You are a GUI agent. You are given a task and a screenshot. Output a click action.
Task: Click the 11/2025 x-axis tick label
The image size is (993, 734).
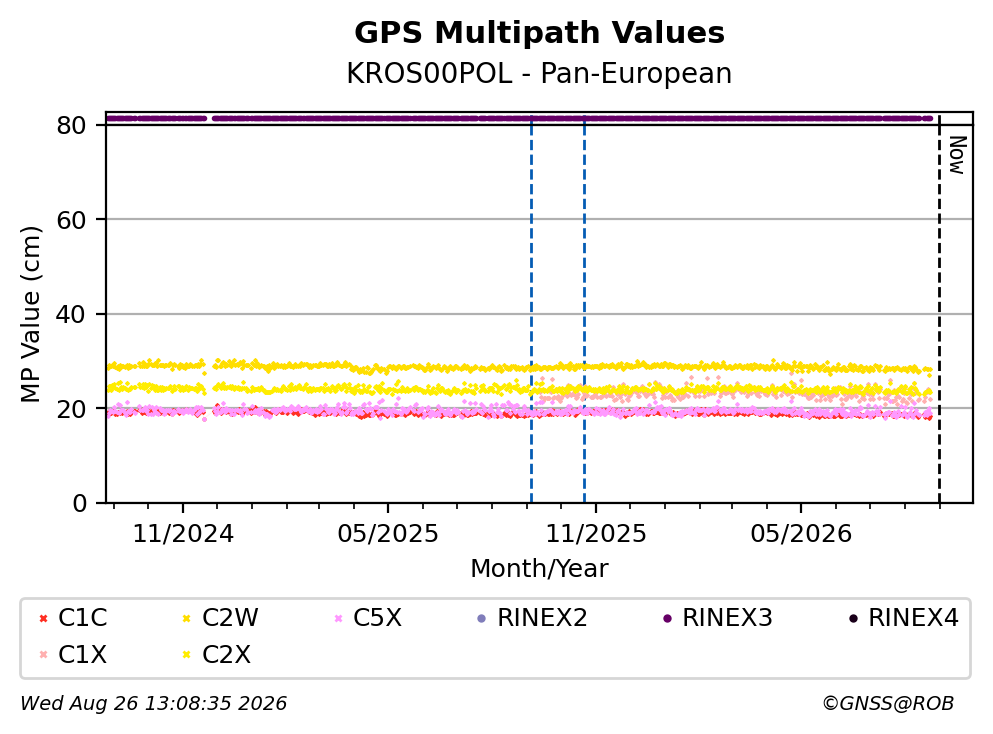tap(596, 534)
